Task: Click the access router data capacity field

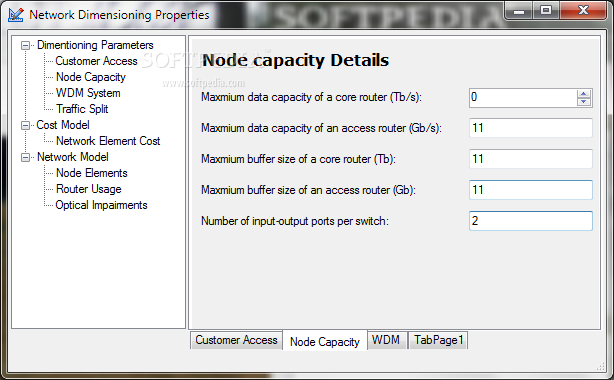Action: click(x=531, y=128)
